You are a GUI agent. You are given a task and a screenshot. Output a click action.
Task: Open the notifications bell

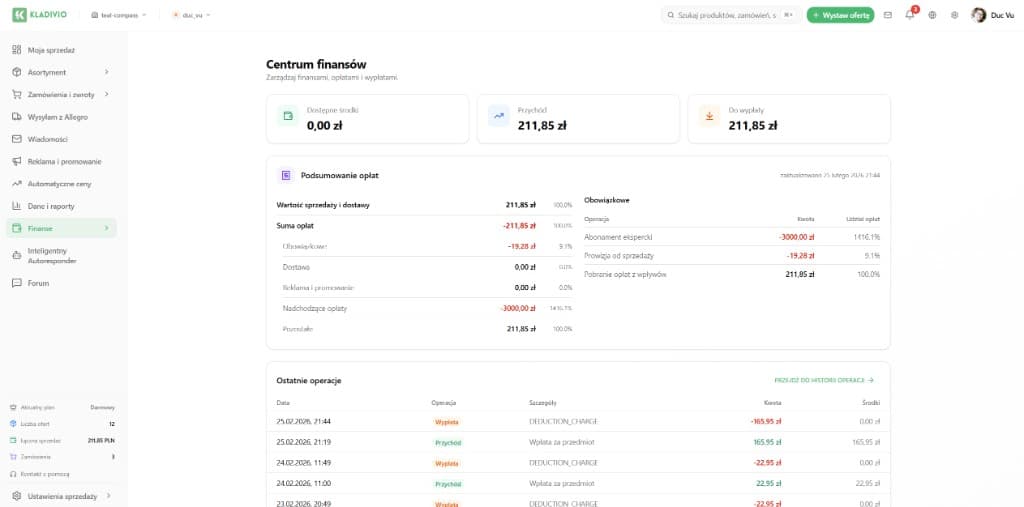(910, 15)
